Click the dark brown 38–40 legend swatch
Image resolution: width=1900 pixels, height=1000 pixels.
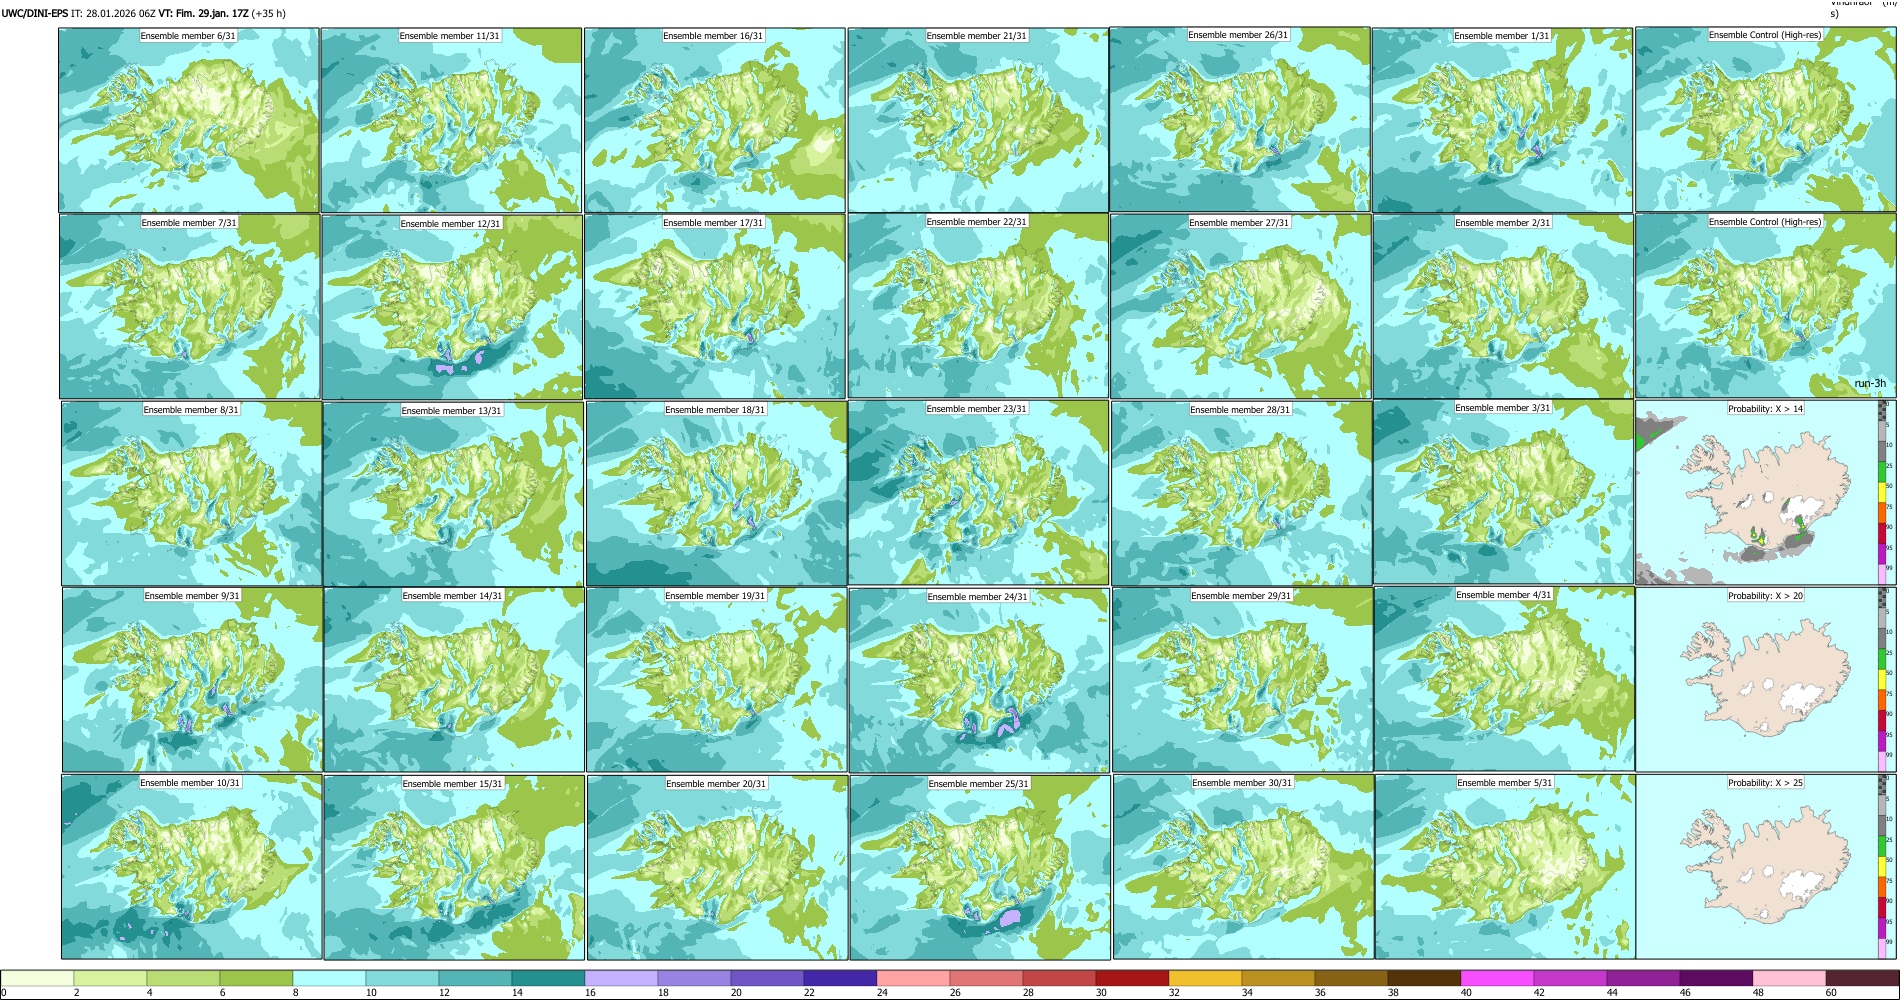tap(1425, 978)
